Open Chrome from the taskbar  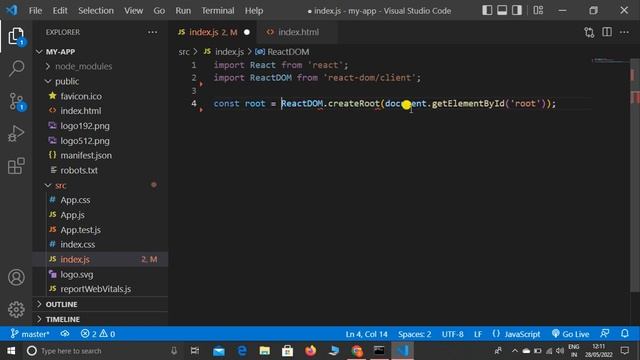click(x=356, y=351)
